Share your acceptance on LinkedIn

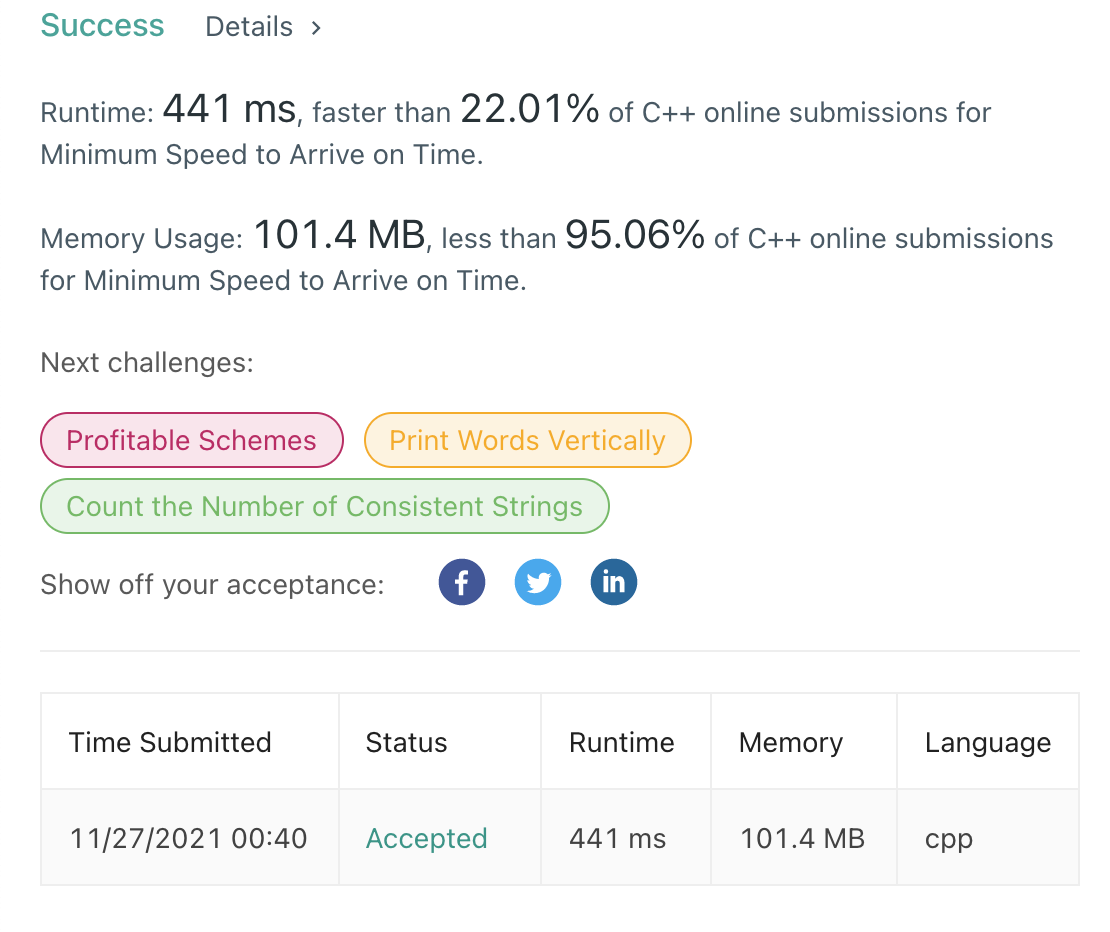(614, 582)
